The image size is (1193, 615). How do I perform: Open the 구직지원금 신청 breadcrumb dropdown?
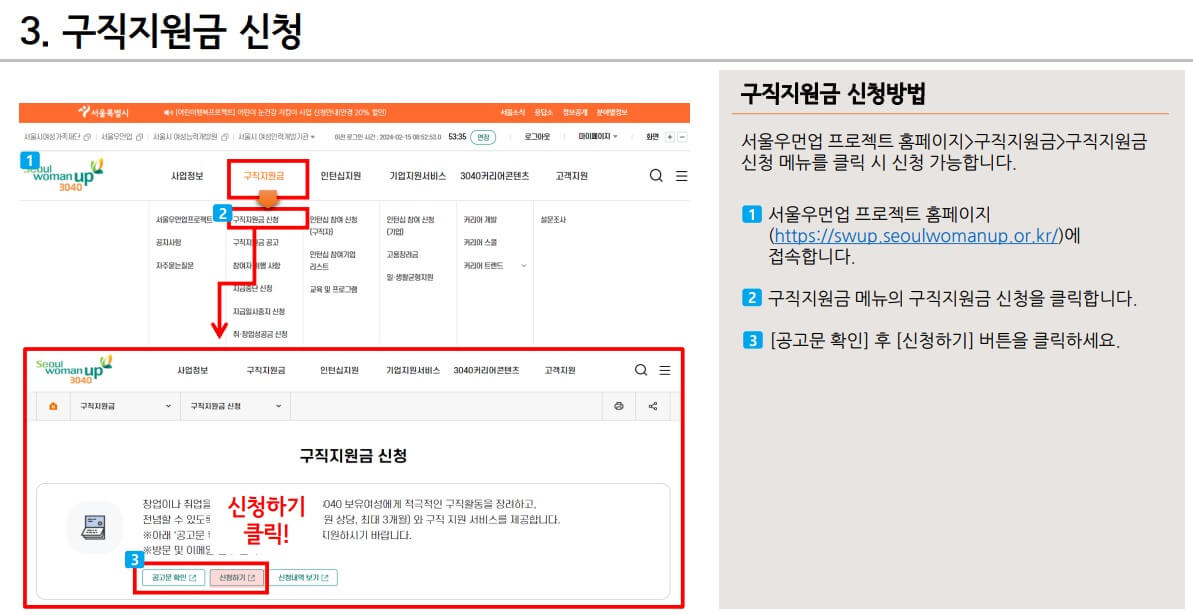pos(236,406)
